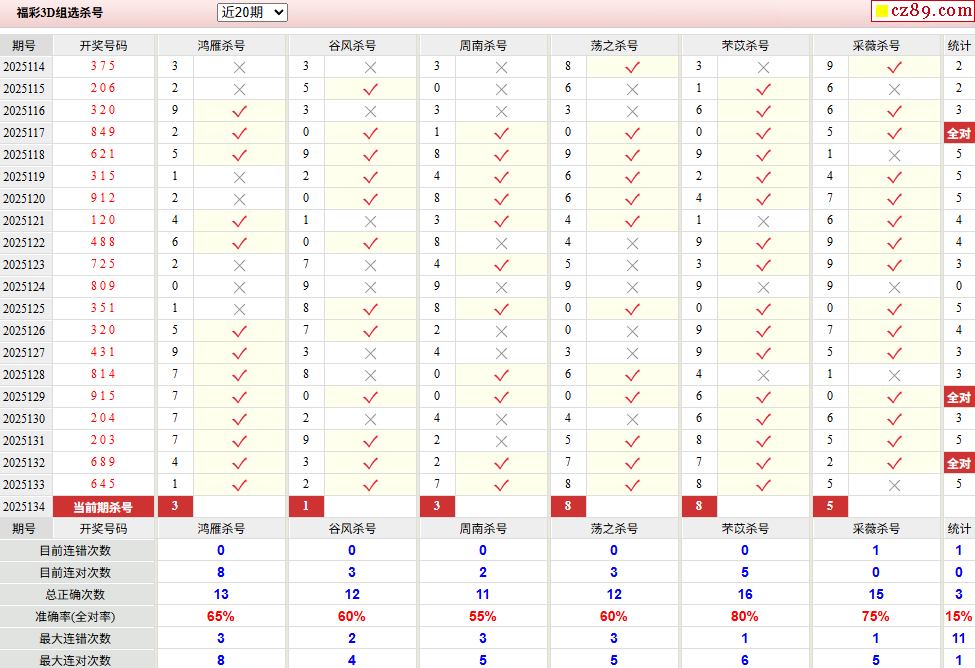Click the 福彩3D组选杀号 title

click(x=60, y=12)
